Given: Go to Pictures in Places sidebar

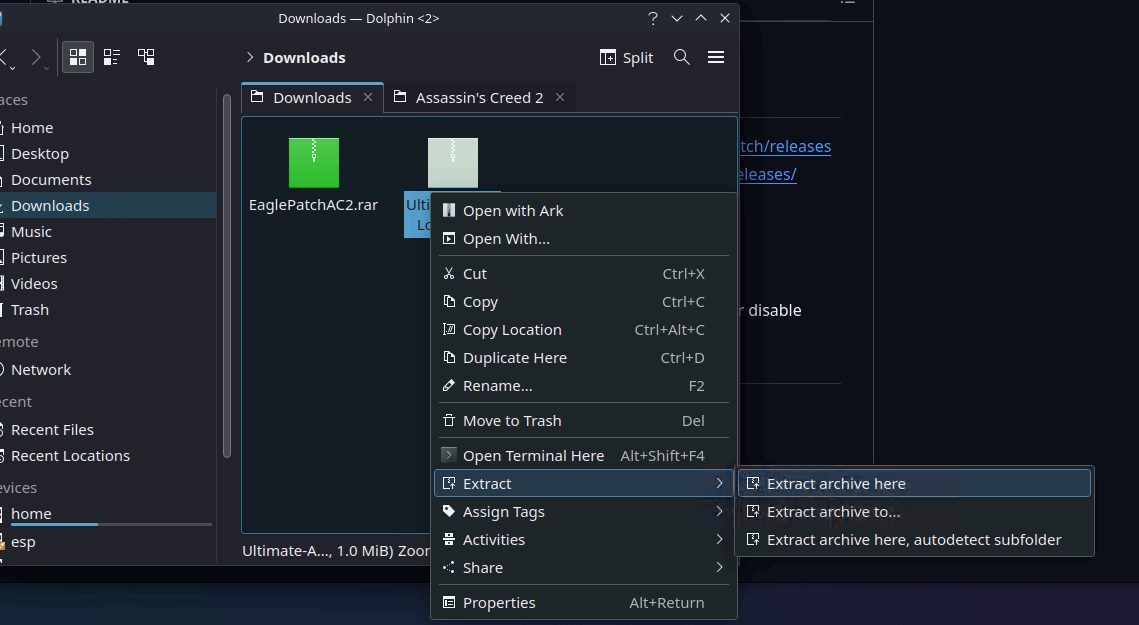Looking at the screenshot, I should pos(38,258).
